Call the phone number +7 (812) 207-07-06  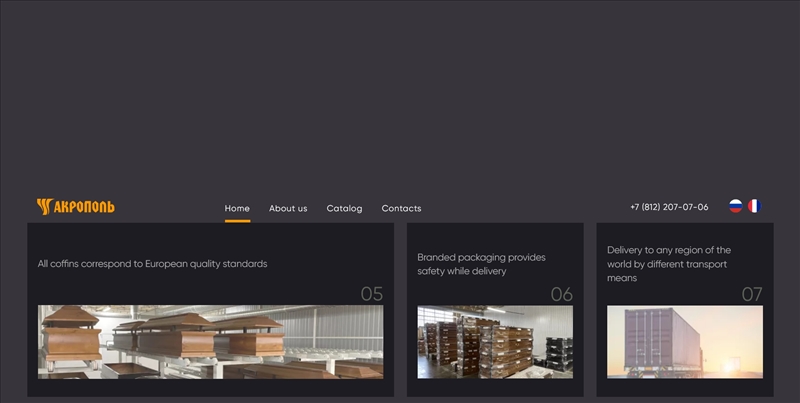pos(669,207)
